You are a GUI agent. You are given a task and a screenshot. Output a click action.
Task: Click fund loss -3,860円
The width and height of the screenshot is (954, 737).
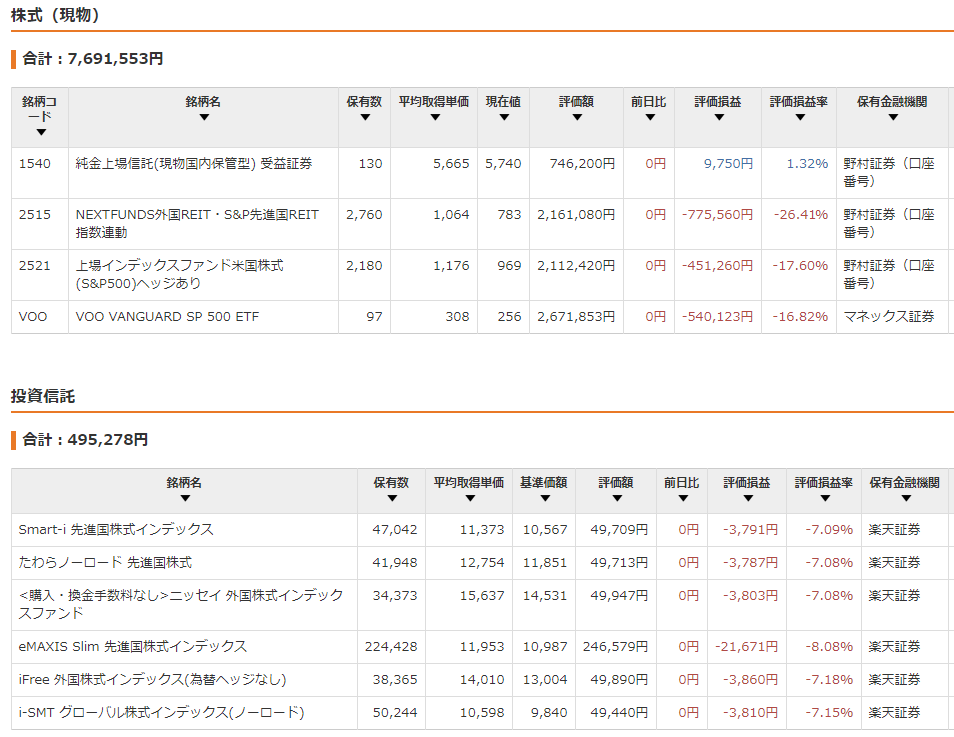(750, 679)
